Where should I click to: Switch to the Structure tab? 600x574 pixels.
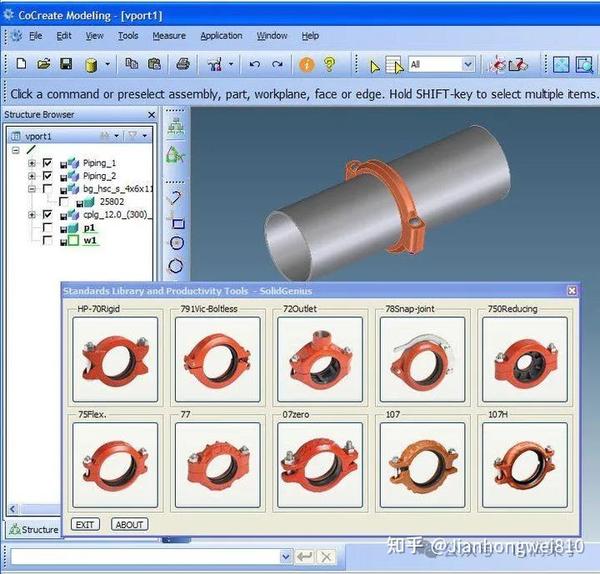[x=34, y=530]
